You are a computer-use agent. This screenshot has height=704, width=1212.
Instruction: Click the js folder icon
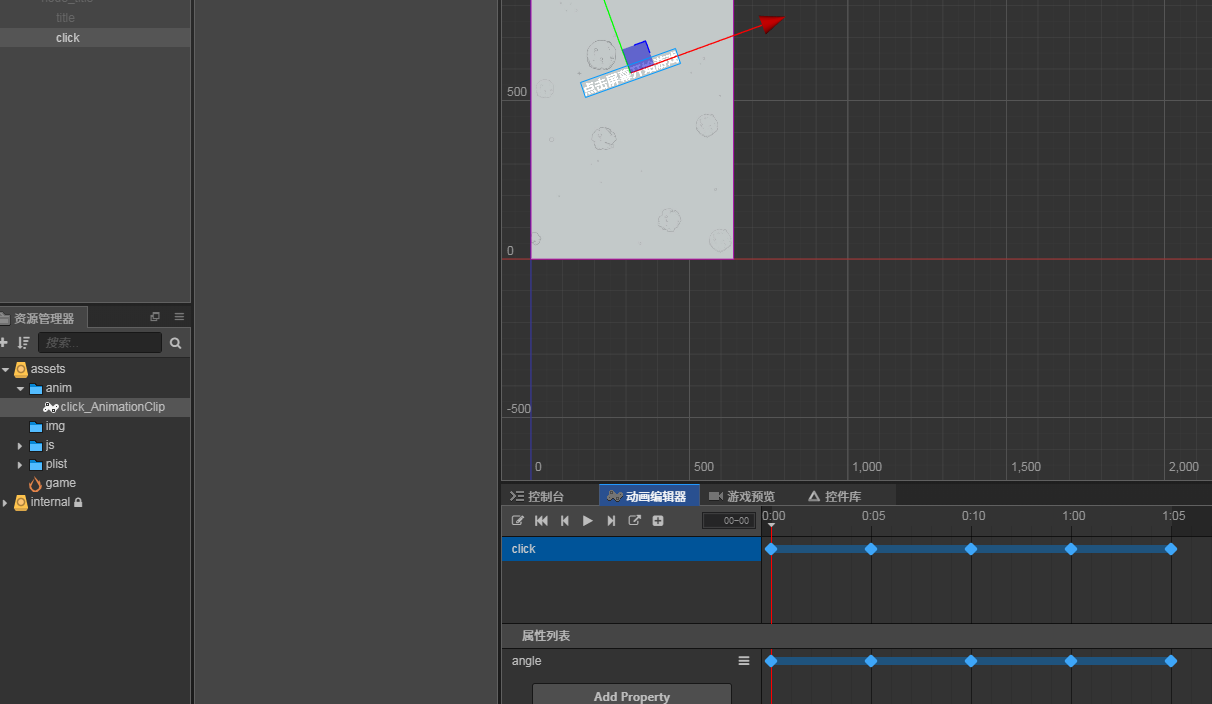pos(36,445)
